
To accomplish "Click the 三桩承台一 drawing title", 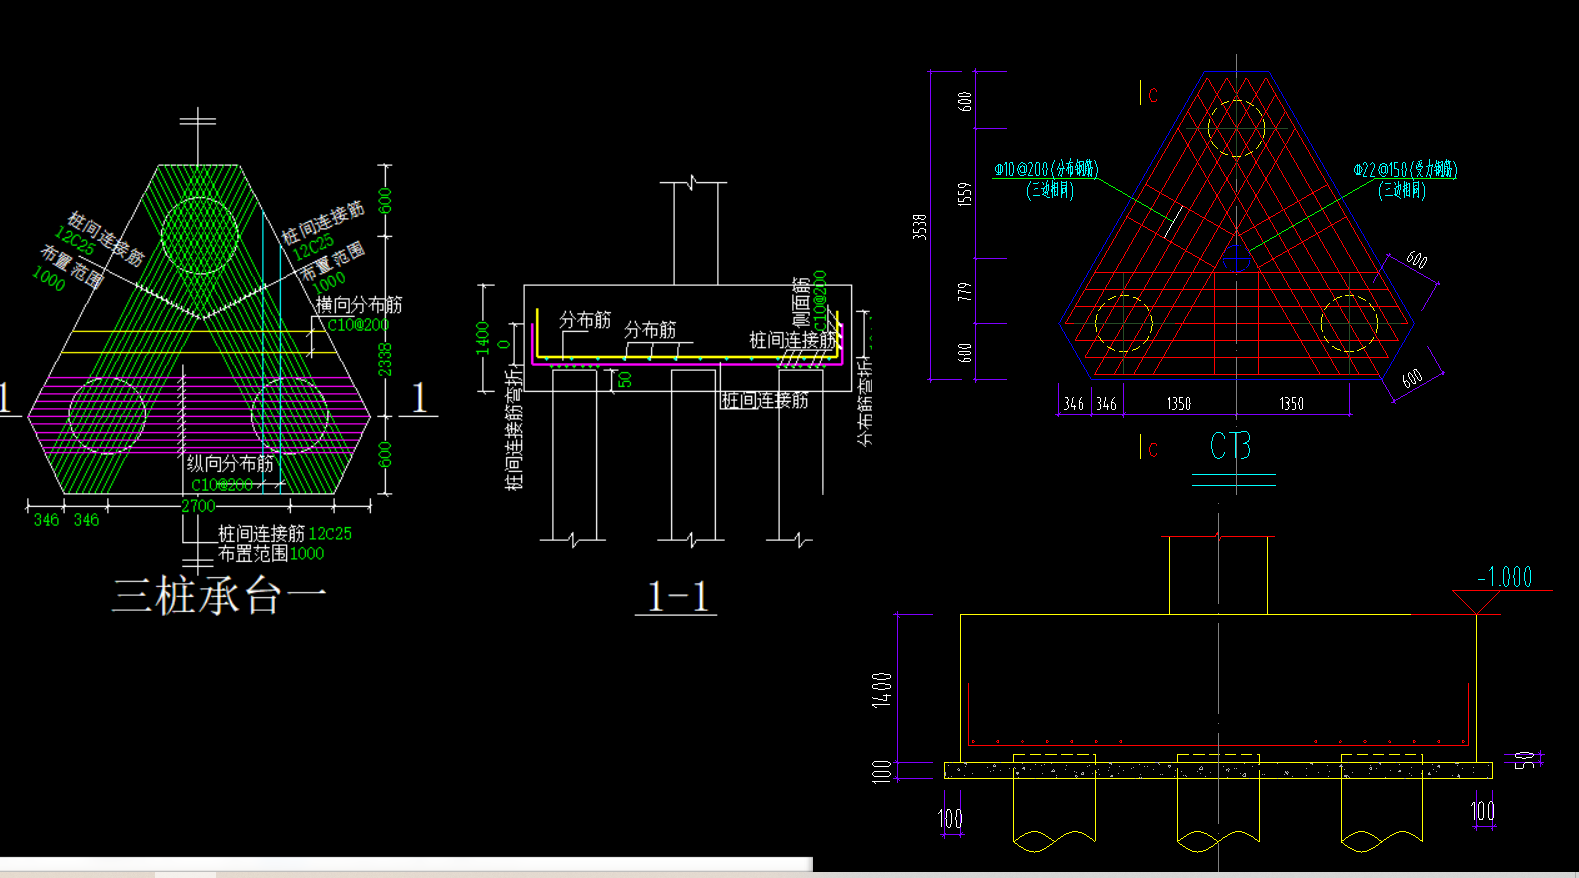I will pyautogui.click(x=219, y=596).
